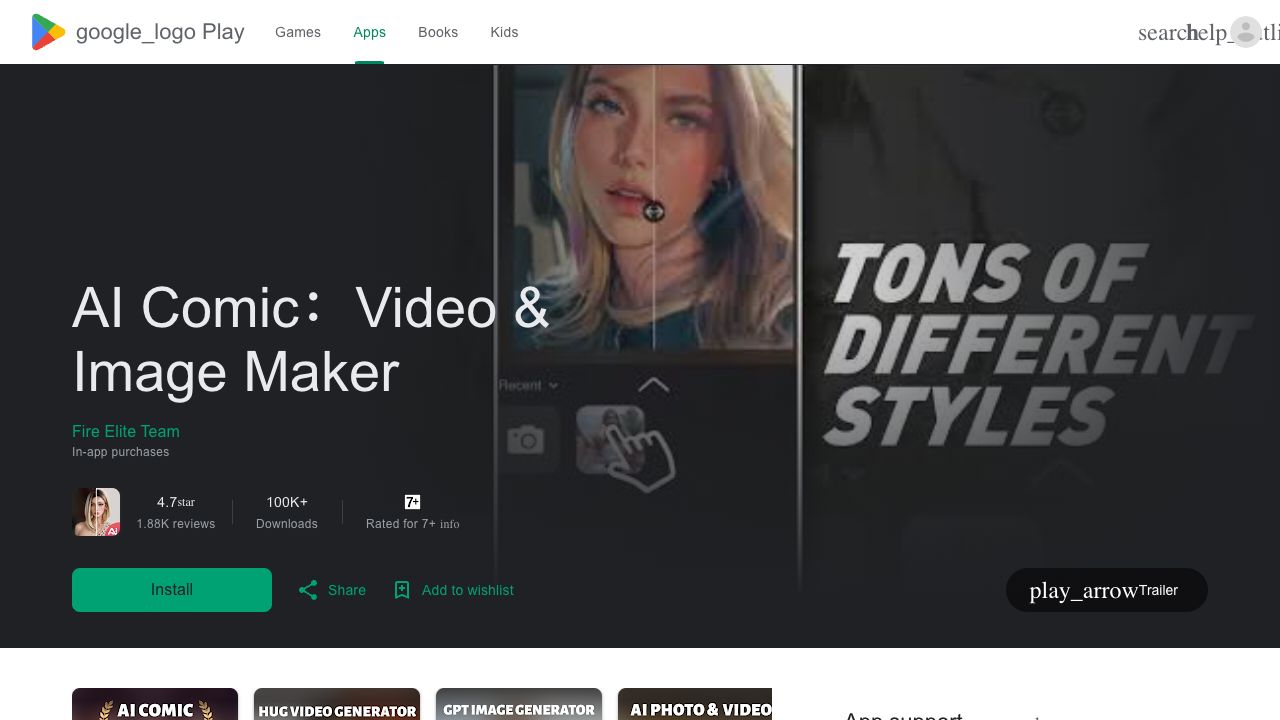This screenshot has width=1280, height=720.
Task: Click the Google Play logo
Action: pos(48,32)
